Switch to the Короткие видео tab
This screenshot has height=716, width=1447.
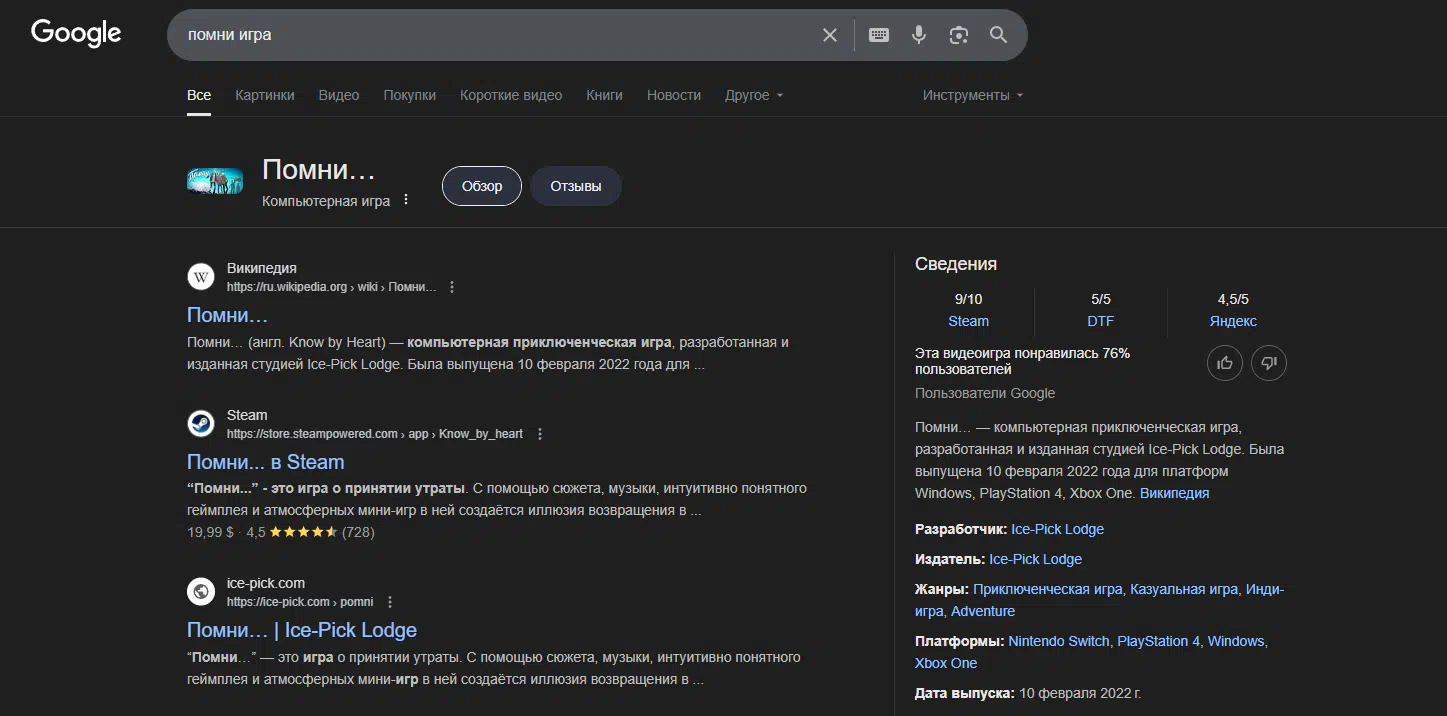511,95
